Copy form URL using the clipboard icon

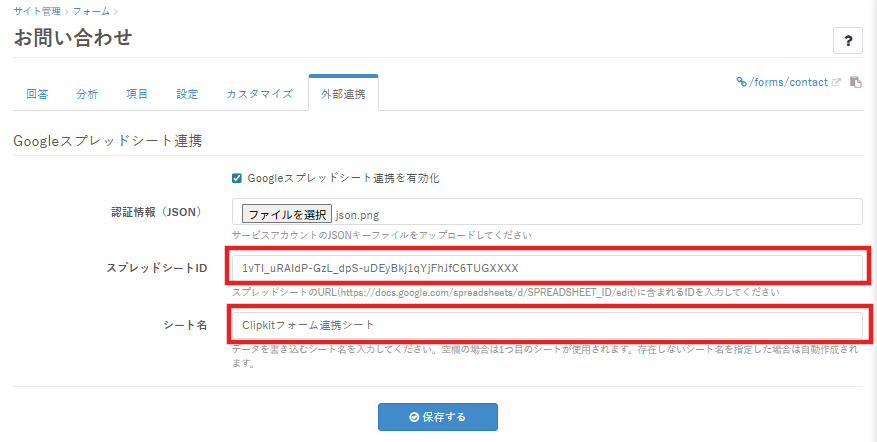856,83
